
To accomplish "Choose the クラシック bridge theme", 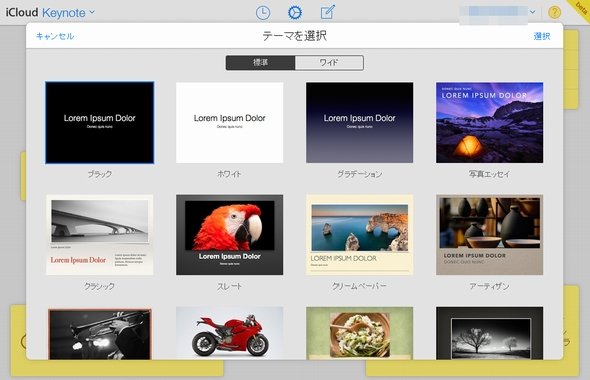I will point(100,235).
